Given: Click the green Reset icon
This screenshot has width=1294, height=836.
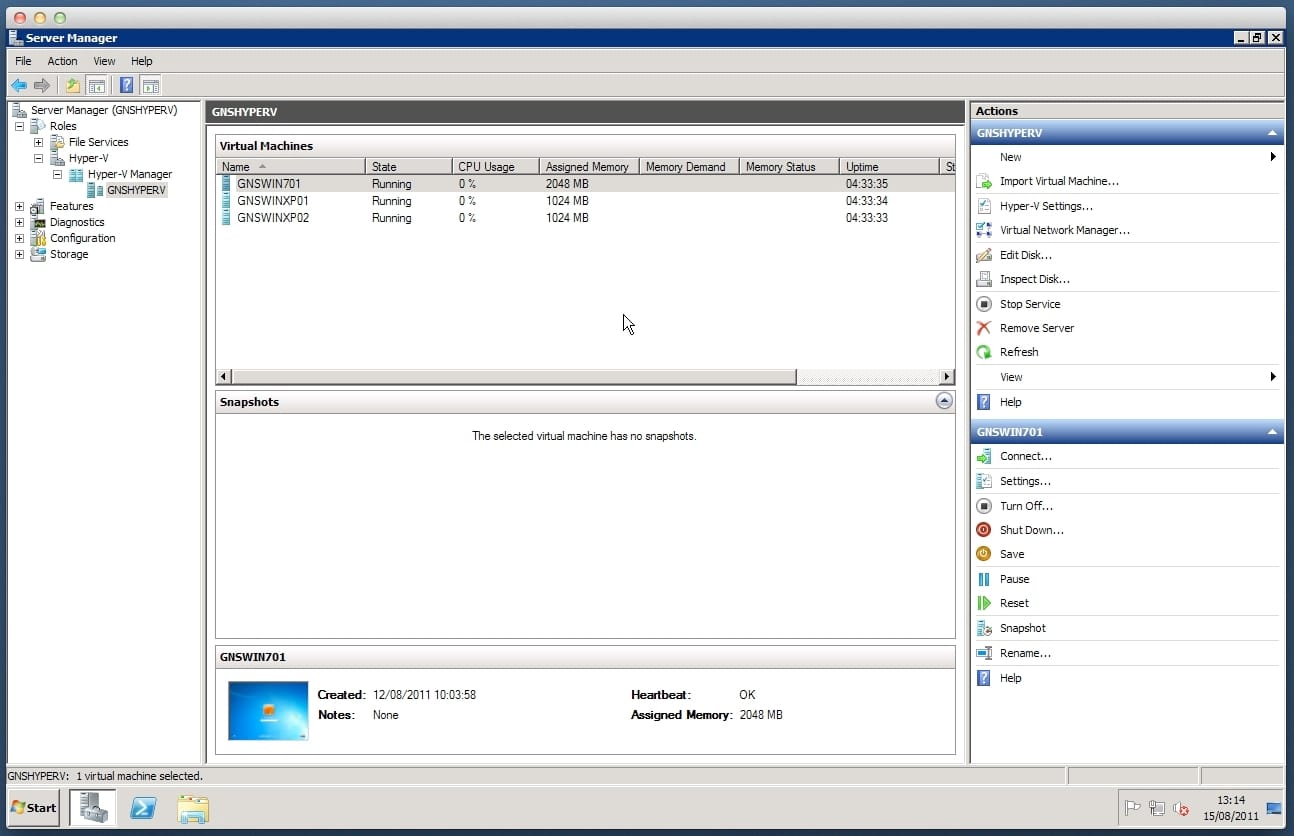Looking at the screenshot, I should (983, 603).
